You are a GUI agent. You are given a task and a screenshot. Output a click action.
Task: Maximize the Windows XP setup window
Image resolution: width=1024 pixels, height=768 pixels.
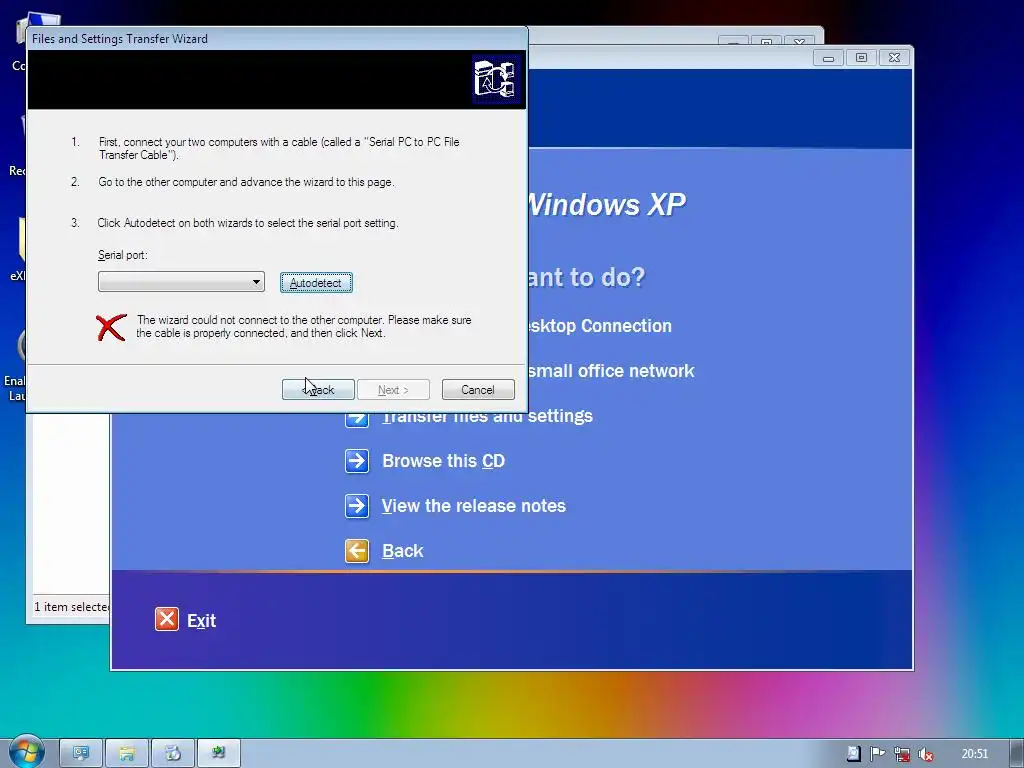click(x=861, y=58)
